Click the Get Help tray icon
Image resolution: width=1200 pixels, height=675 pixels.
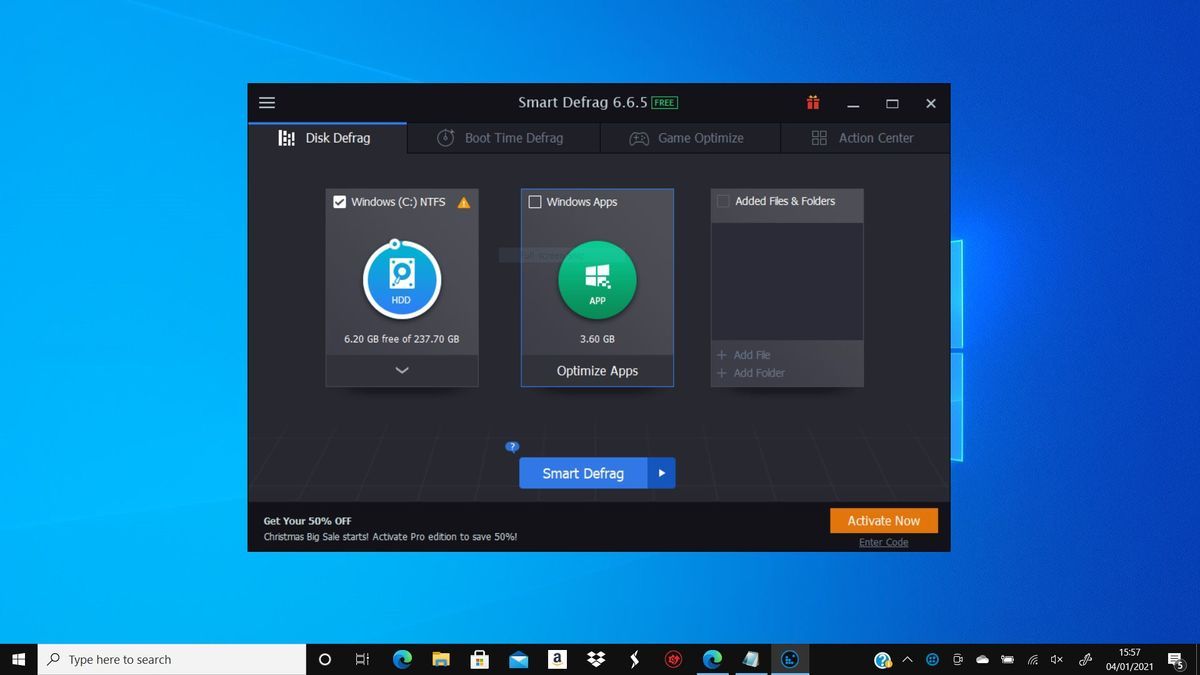click(x=883, y=660)
